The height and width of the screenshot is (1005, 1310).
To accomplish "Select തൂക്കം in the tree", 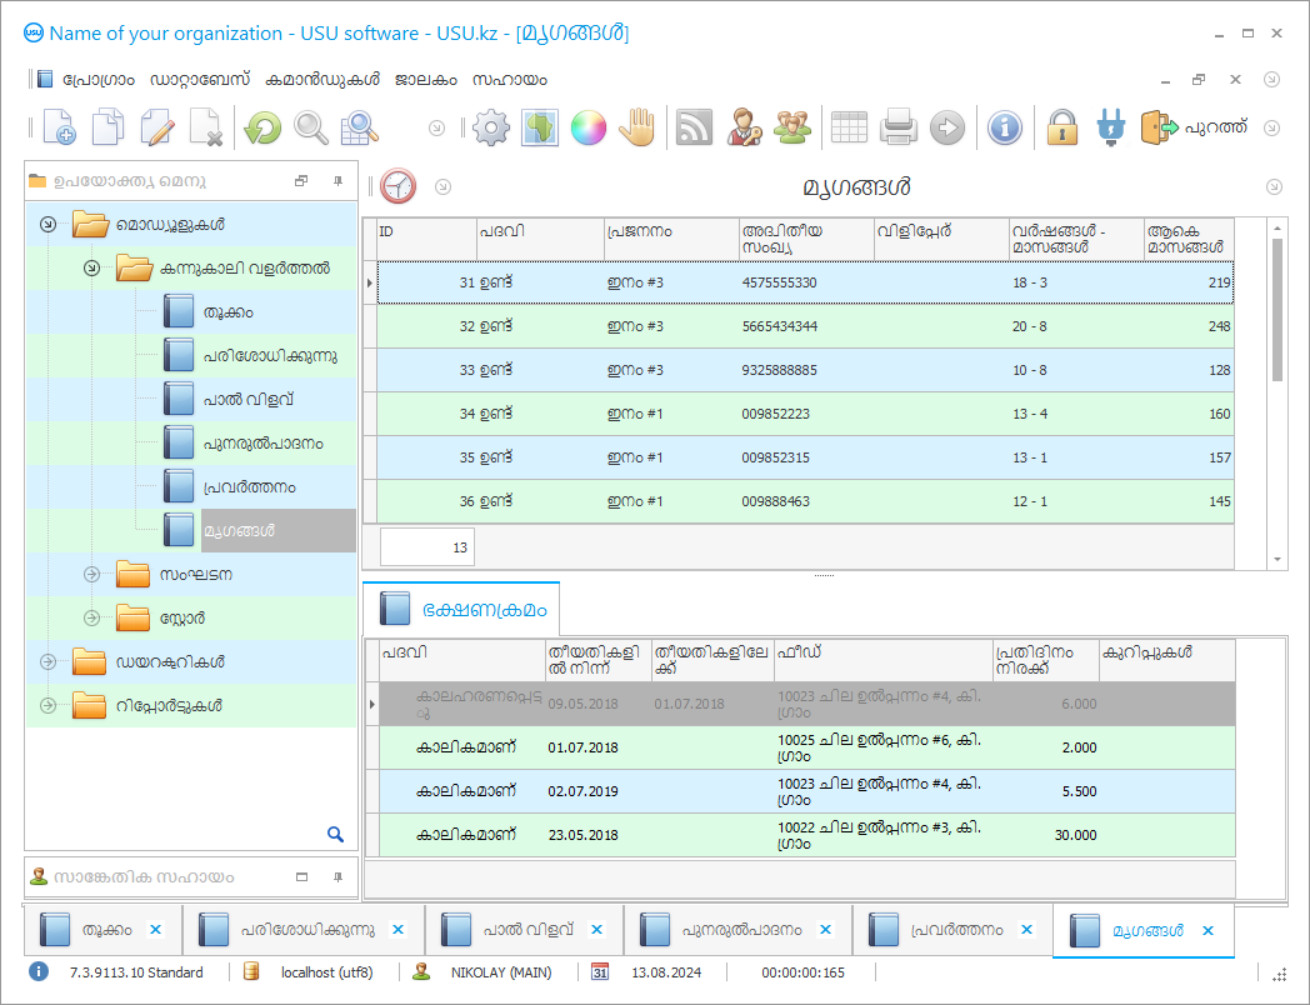I will click(x=228, y=312).
